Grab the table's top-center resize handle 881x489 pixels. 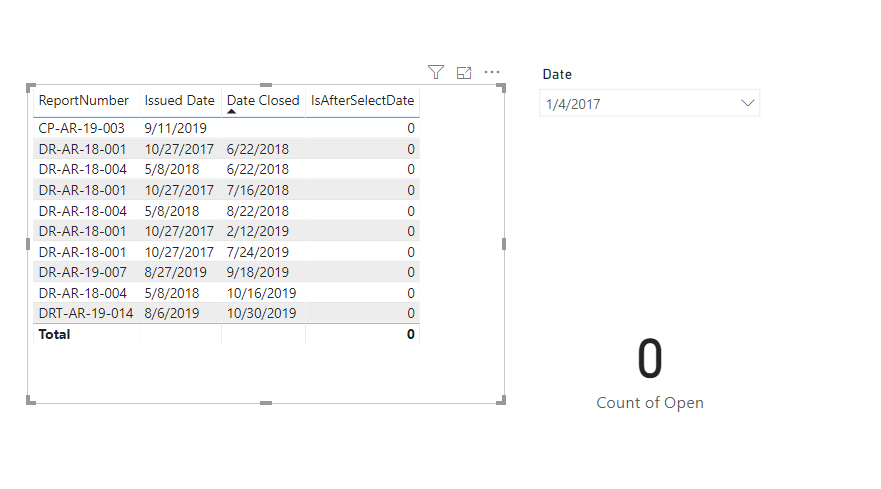[x=266, y=85]
